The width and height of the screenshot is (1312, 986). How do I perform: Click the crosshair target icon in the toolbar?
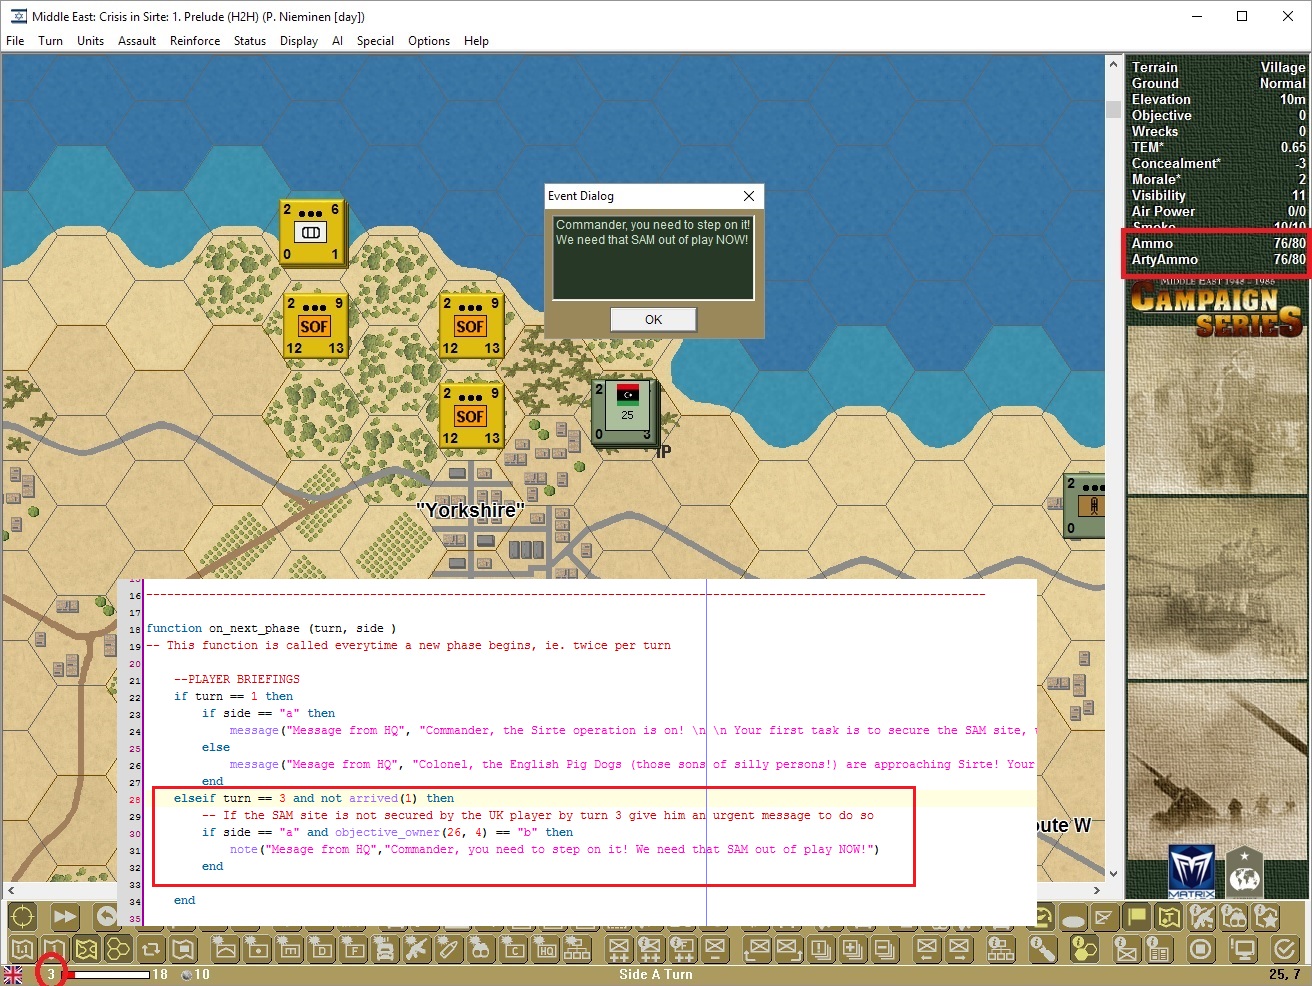pyautogui.click(x=22, y=916)
